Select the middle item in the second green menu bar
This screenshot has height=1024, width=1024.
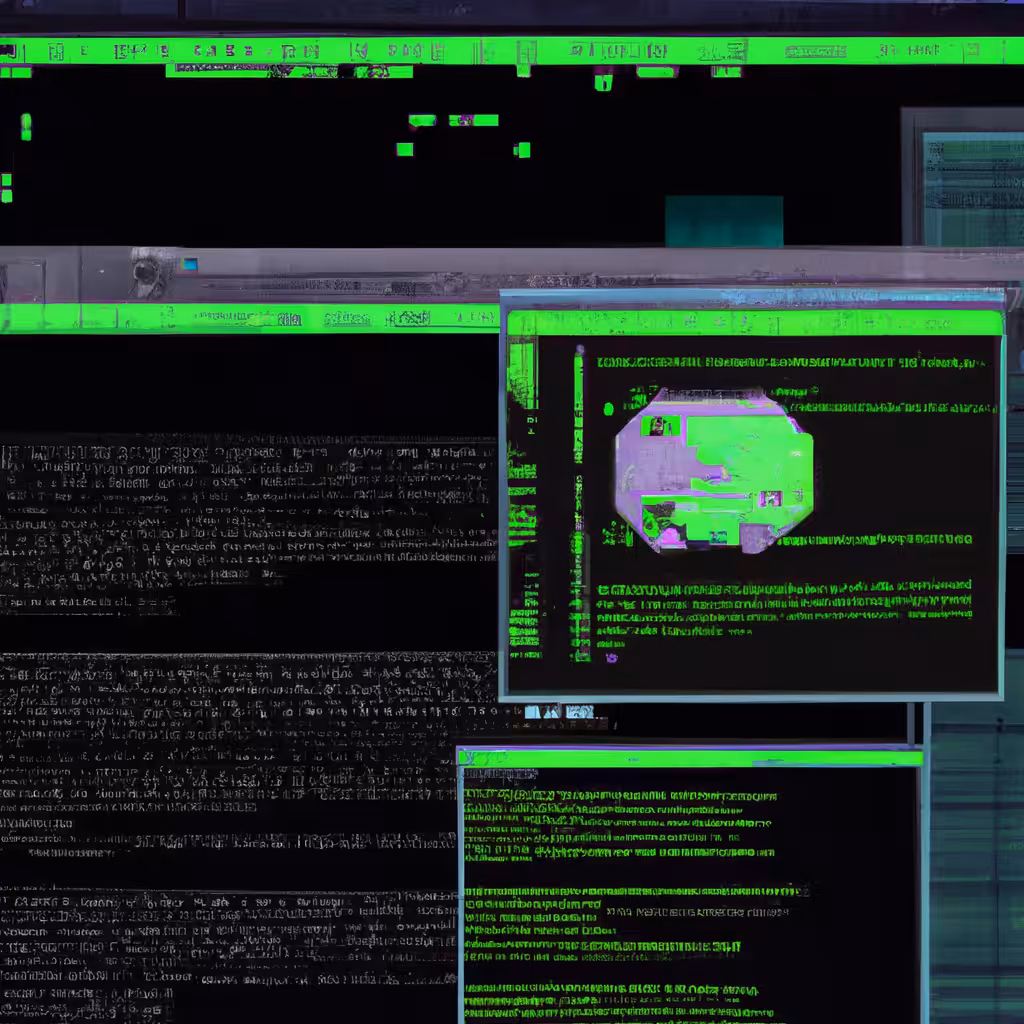[x=347, y=319]
